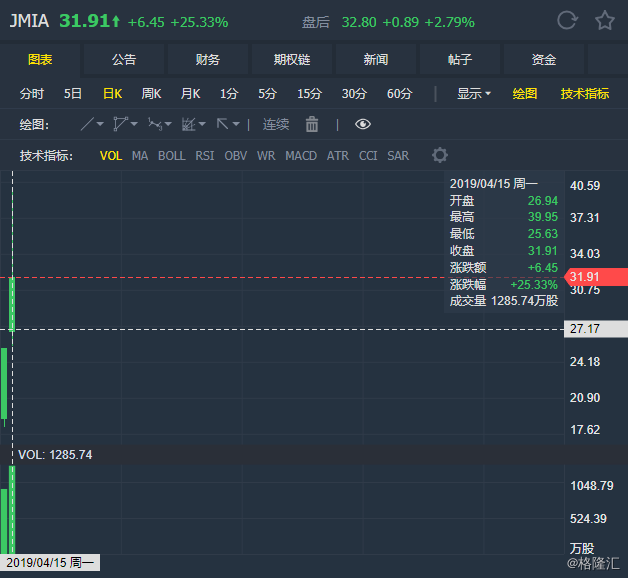The width and height of the screenshot is (628, 578).
Task: Open technical indicator settings gear
Action: pos(439,155)
